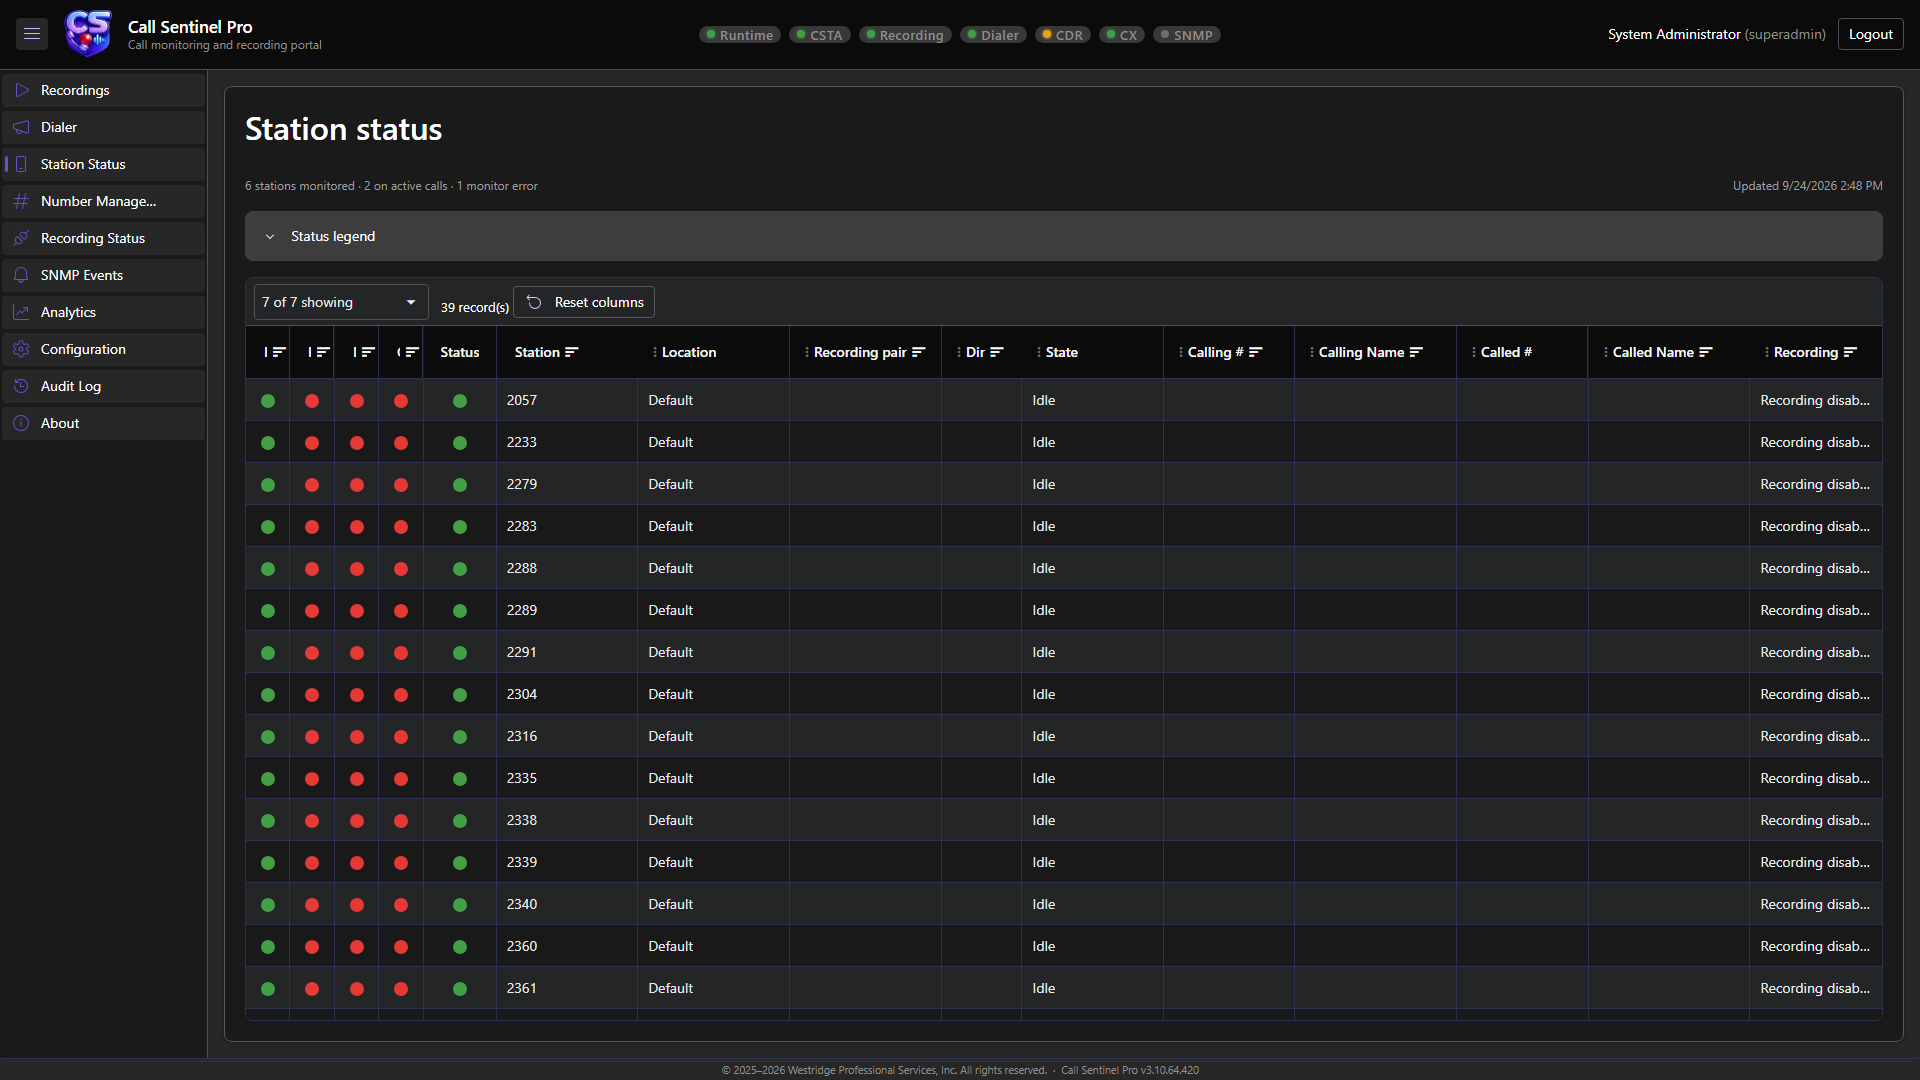Click the SNMP Events bell icon
The height and width of the screenshot is (1080, 1920).
pos(21,275)
